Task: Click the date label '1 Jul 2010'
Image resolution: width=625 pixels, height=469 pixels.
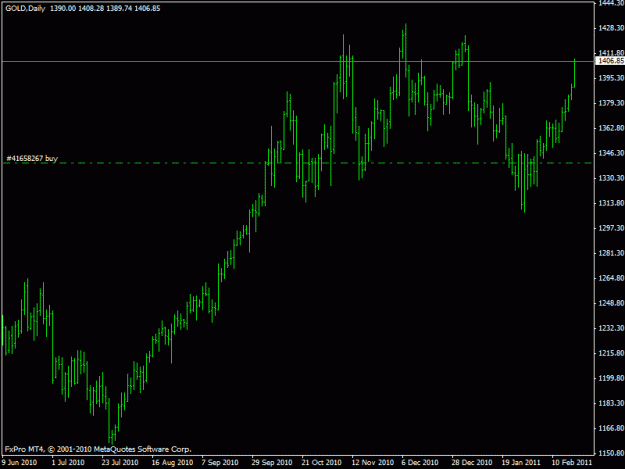Action: point(68,463)
